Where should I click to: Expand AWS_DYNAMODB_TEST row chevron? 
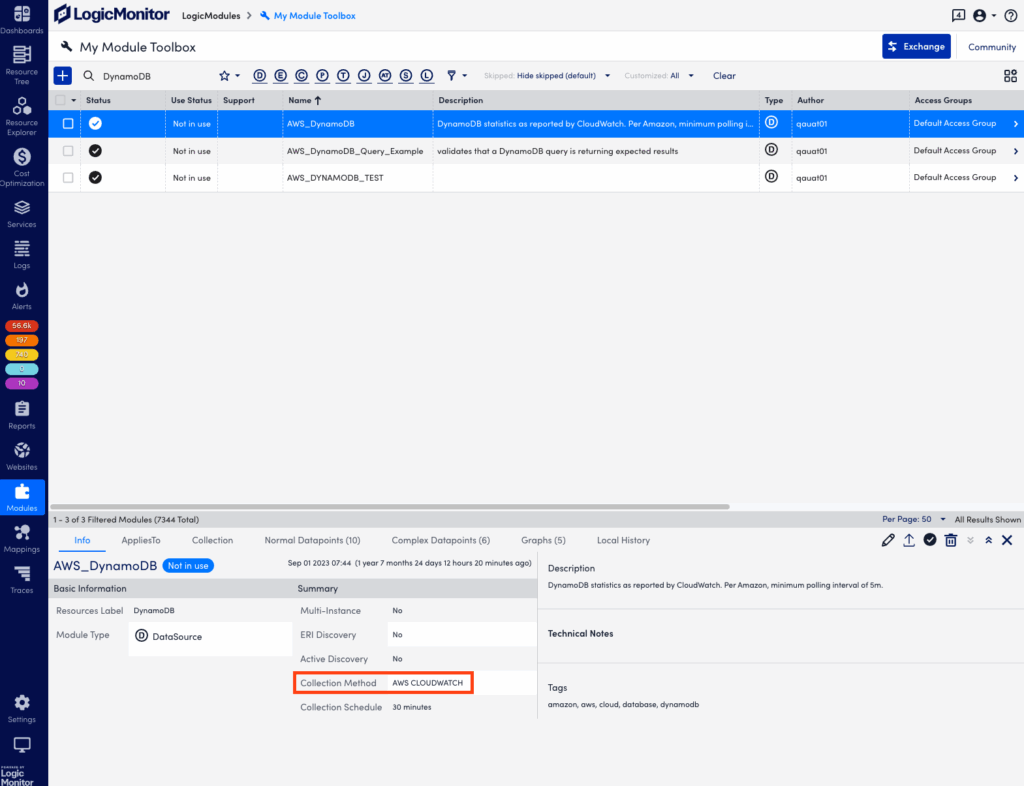tap(1016, 178)
